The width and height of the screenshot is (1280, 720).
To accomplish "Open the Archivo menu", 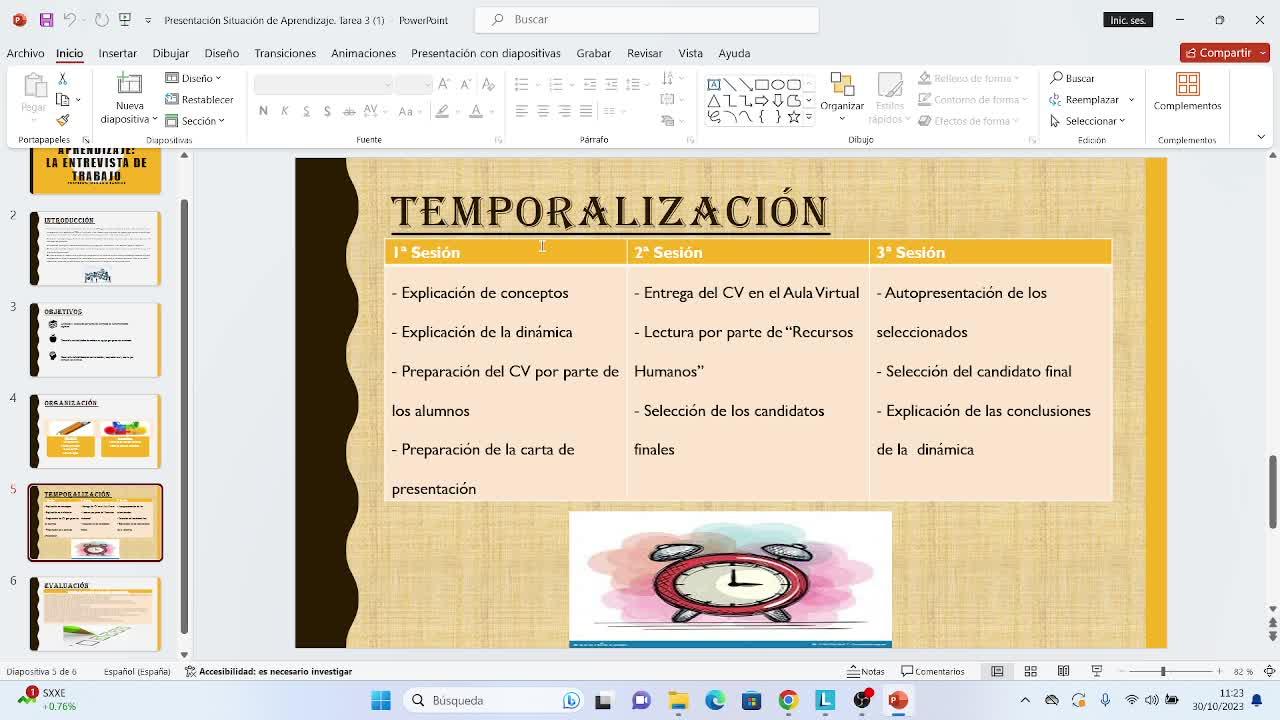I will pos(25,53).
